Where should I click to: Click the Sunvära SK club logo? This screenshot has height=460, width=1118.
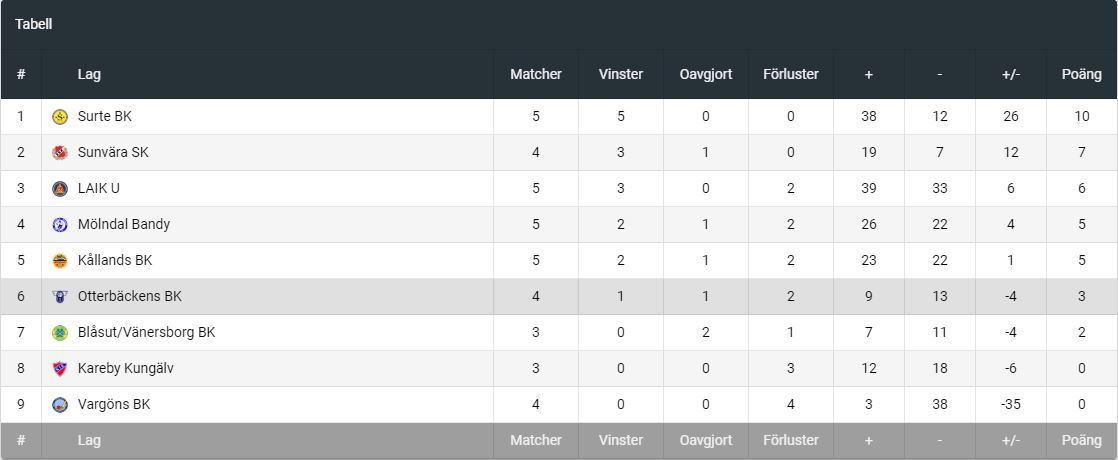[60, 153]
